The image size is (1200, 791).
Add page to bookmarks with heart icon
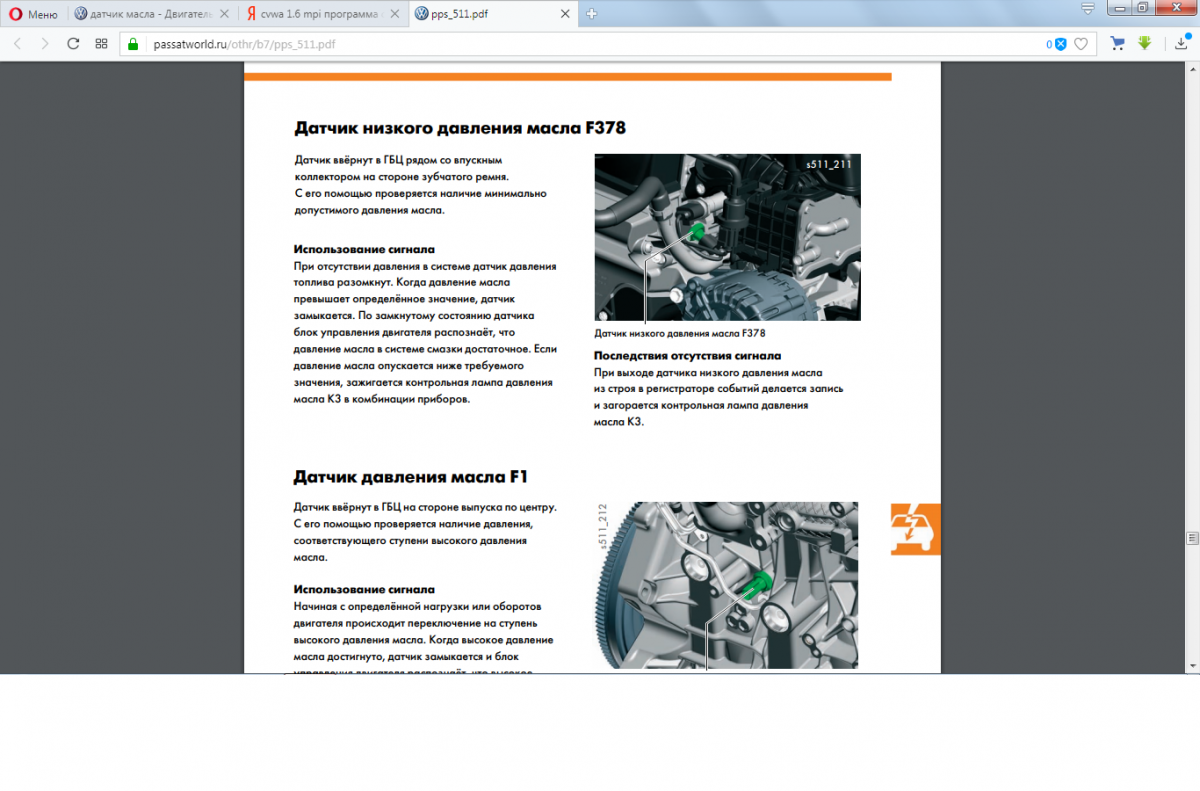click(x=1081, y=44)
